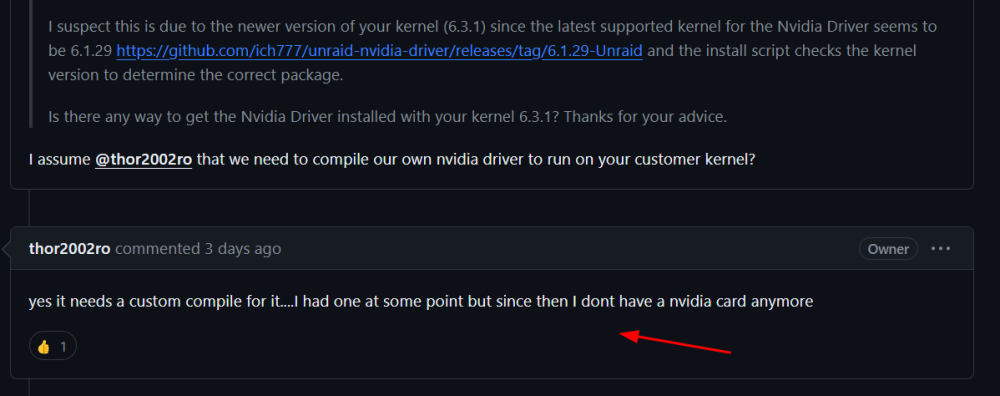Click the blockquote's vertical bar
This screenshot has width=1000, height=396.
31,64
